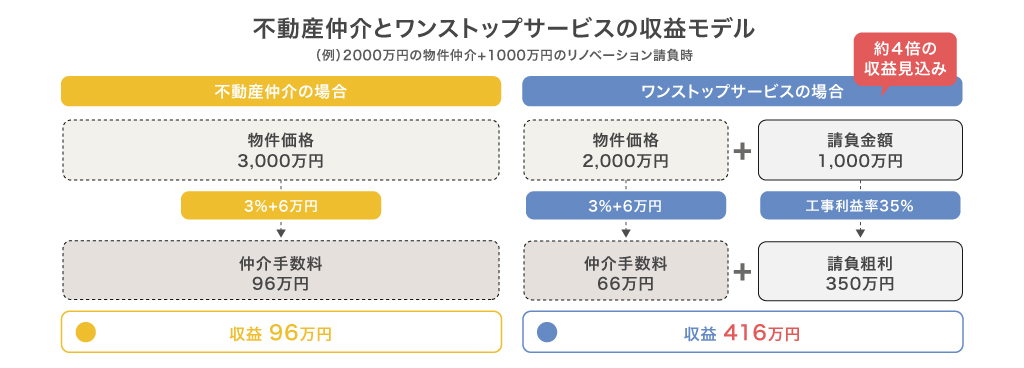Click the arrow below blue 3%+6万円 label
Screen dimensions: 1024x368
(x=626, y=229)
